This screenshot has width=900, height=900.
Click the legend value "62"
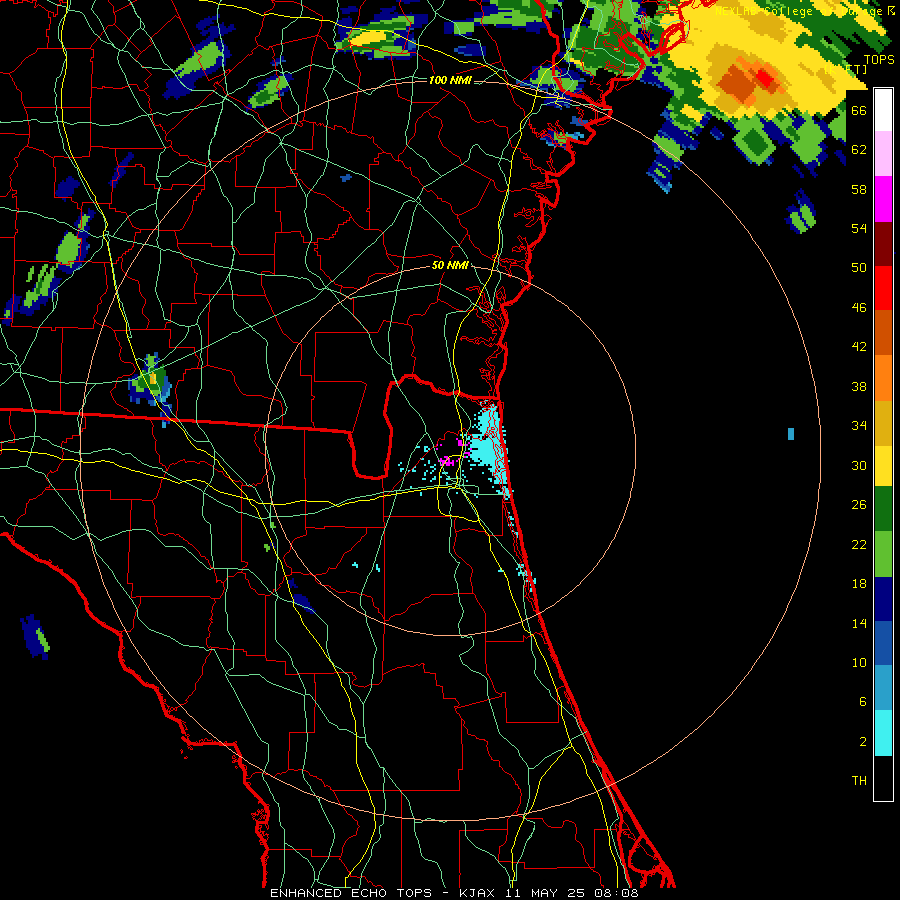(859, 150)
